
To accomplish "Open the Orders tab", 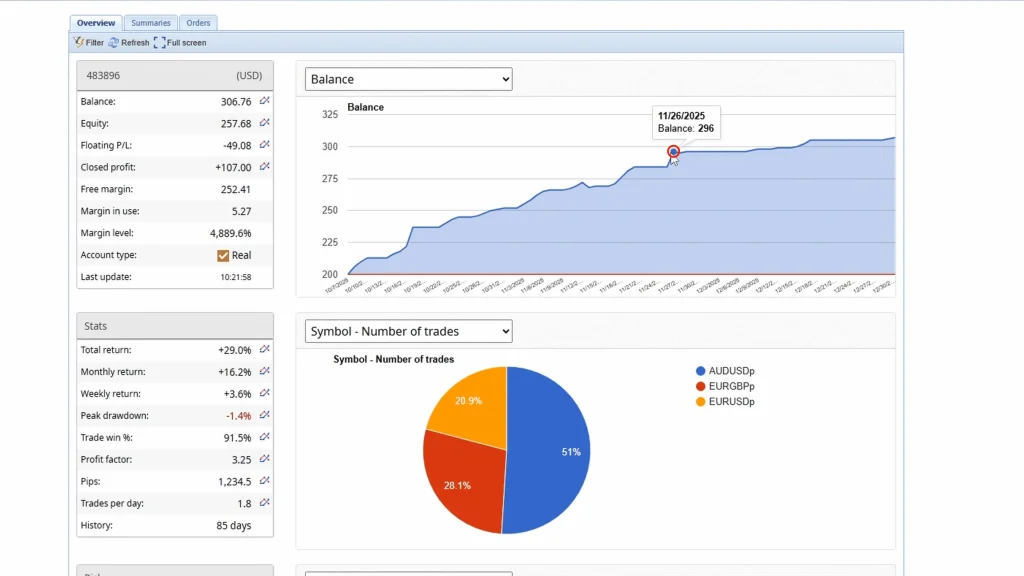I will tap(199, 23).
